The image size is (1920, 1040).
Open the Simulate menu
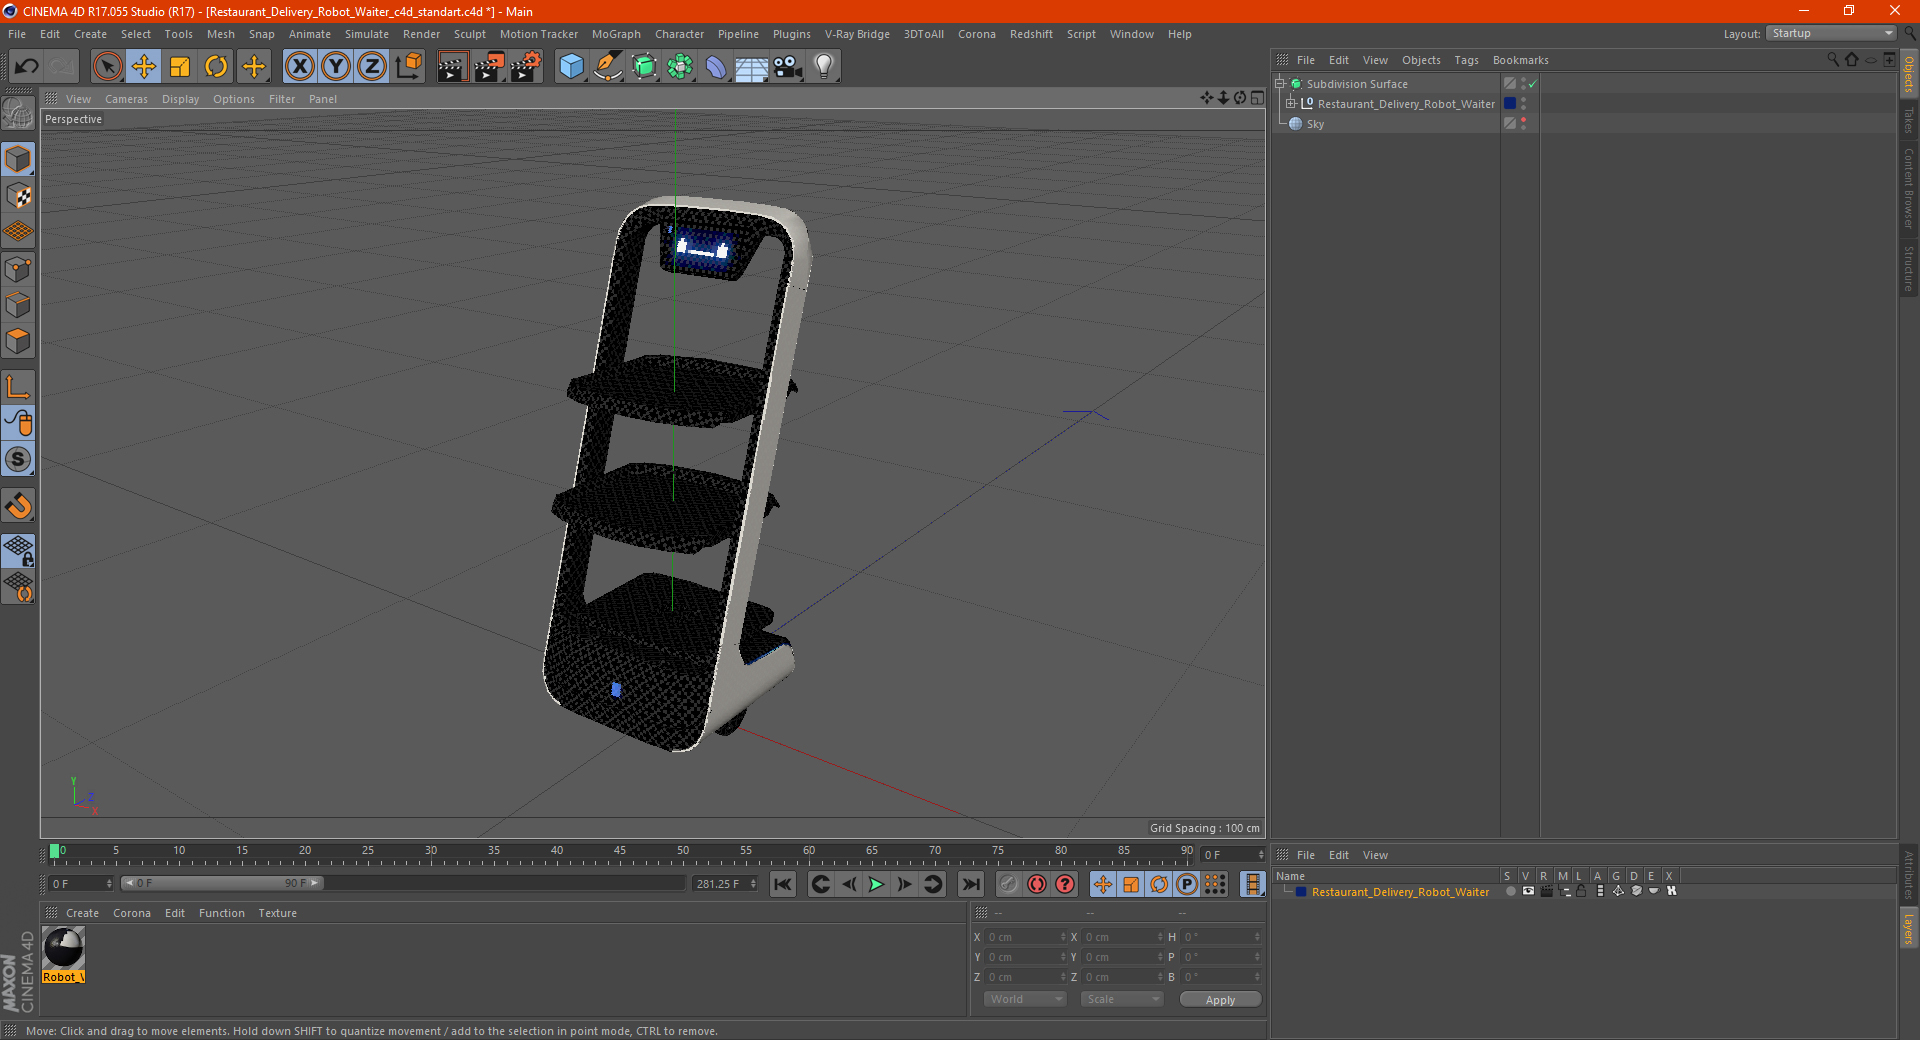367,34
